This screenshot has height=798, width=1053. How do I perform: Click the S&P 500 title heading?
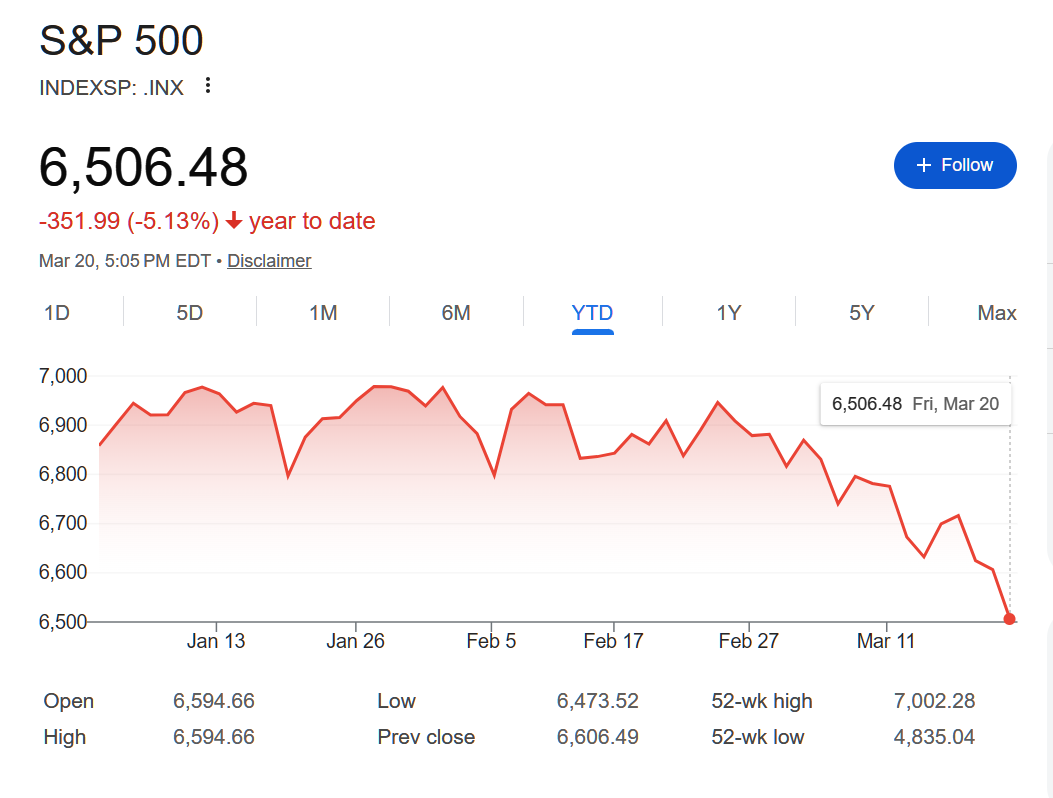(121, 41)
